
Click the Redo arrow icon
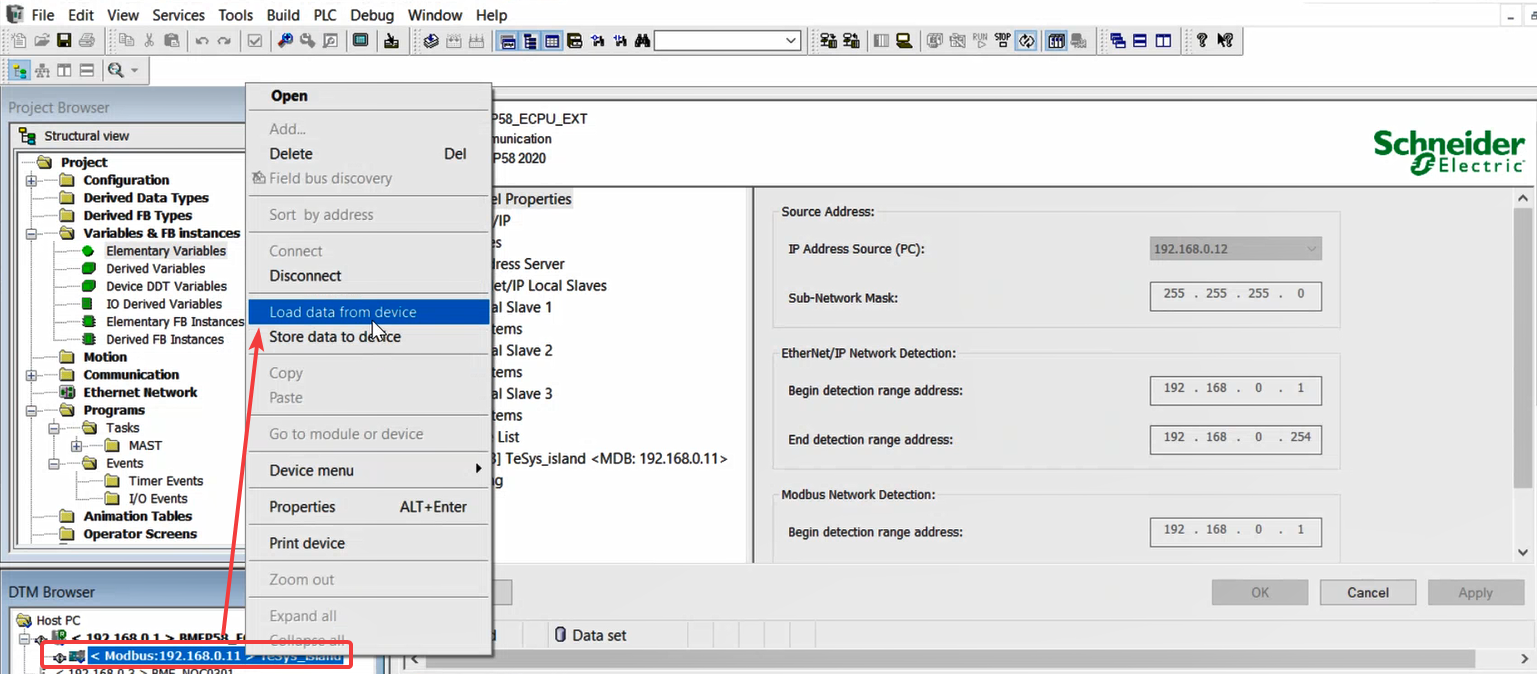224,41
